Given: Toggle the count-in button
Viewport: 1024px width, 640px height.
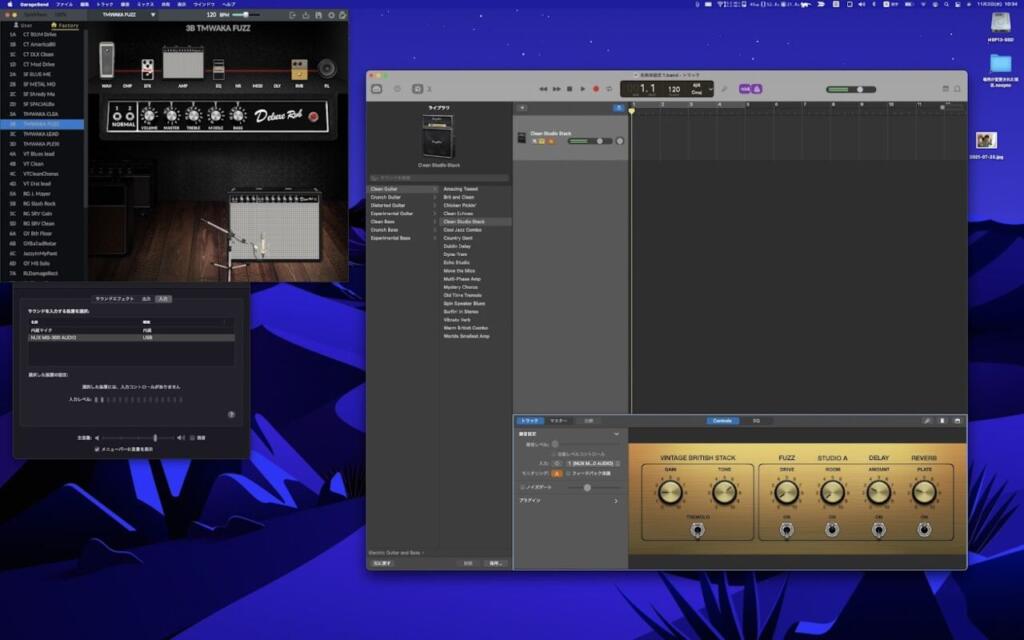Looking at the screenshot, I should coord(744,89).
